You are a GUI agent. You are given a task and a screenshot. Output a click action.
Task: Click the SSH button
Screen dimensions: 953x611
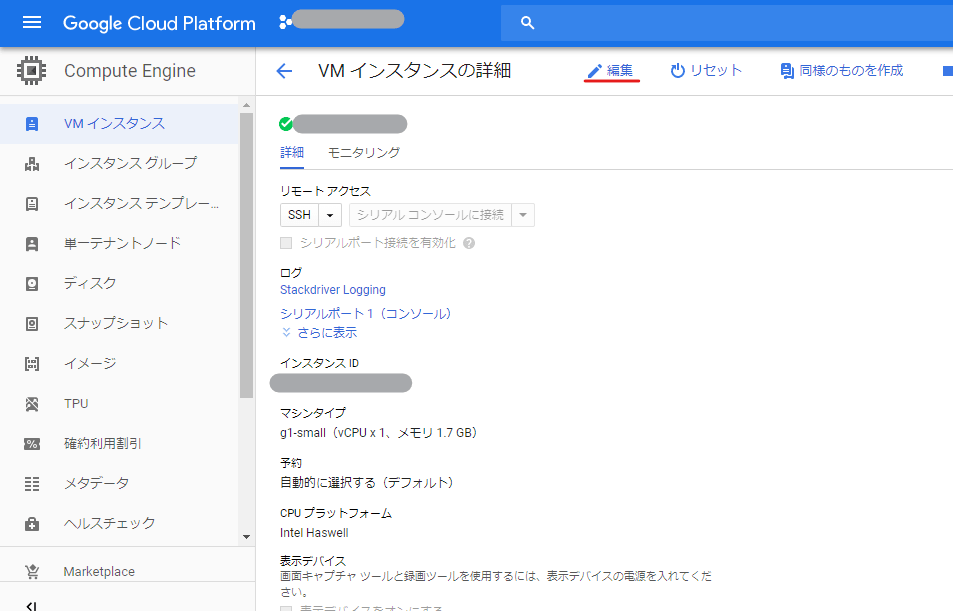pyautogui.click(x=299, y=215)
